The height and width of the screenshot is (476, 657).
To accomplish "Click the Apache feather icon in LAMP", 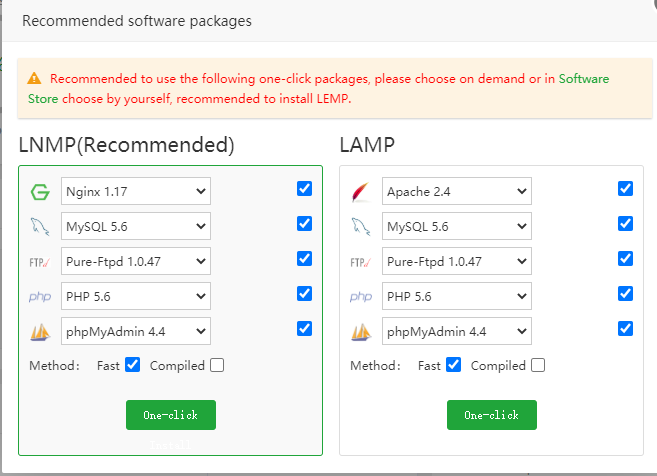I will [361, 192].
